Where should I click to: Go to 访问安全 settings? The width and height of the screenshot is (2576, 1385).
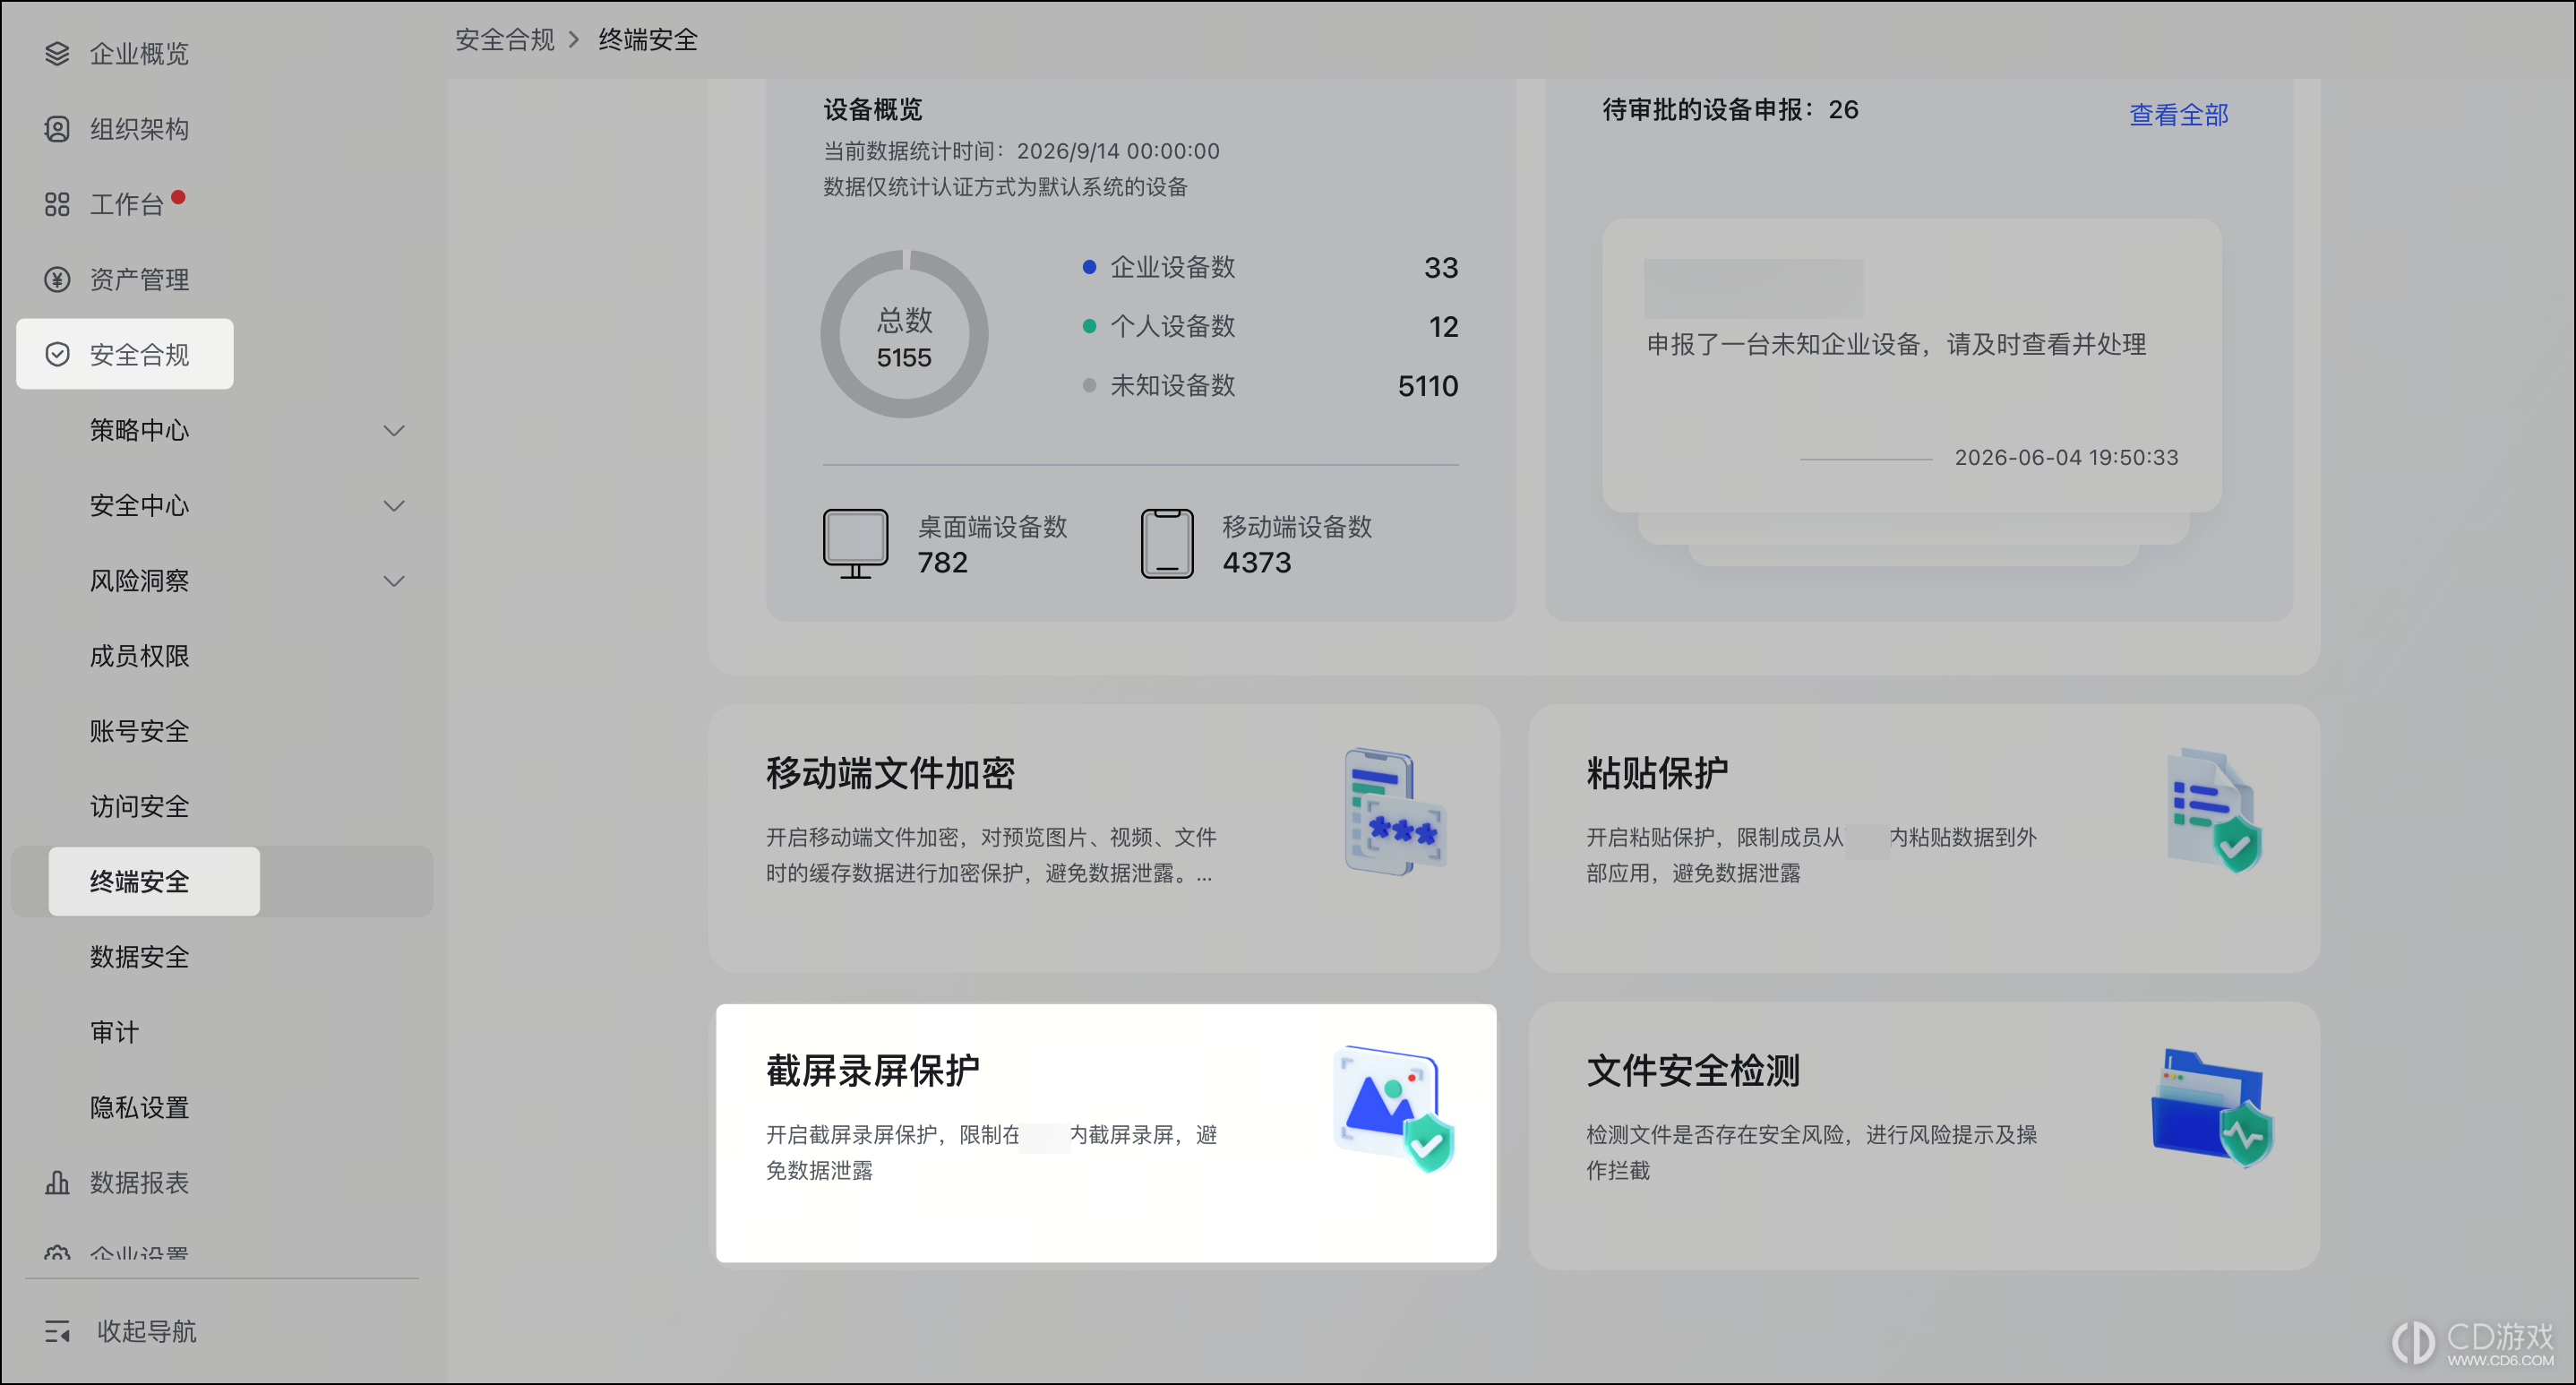pos(139,806)
